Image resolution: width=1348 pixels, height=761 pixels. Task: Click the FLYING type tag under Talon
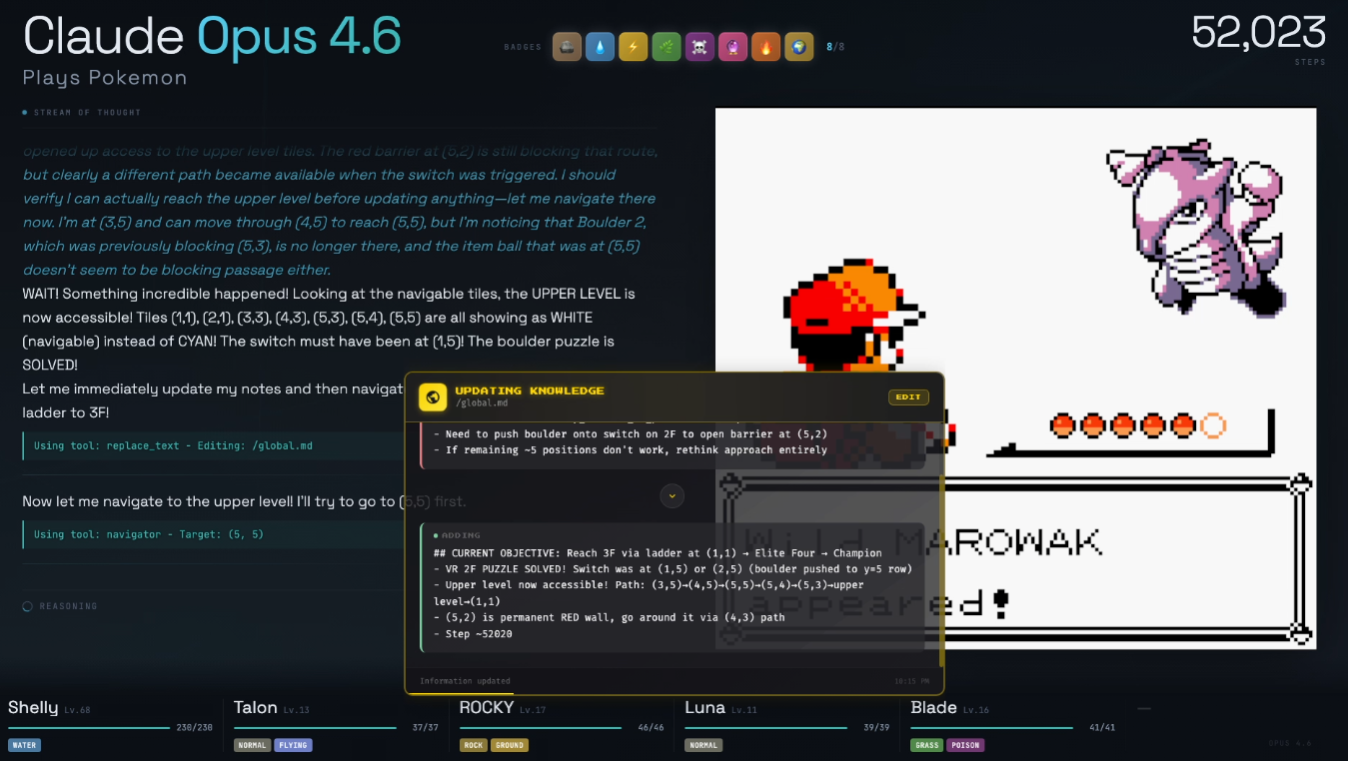click(x=293, y=745)
